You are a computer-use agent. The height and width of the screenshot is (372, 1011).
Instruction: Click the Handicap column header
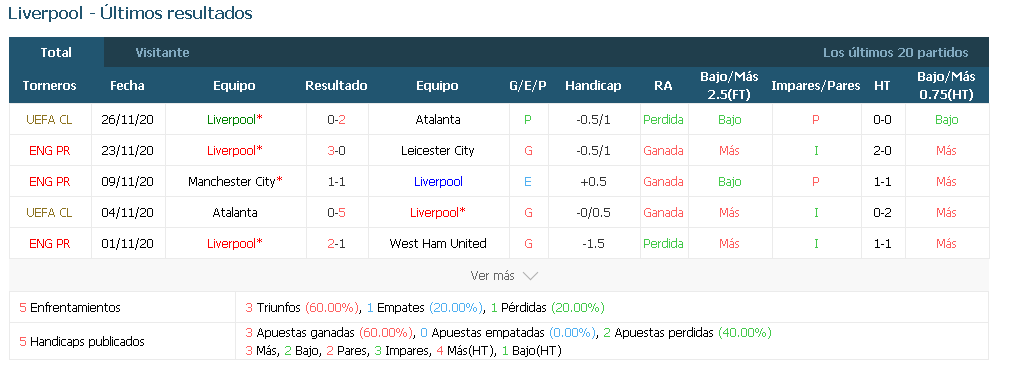coord(593,86)
